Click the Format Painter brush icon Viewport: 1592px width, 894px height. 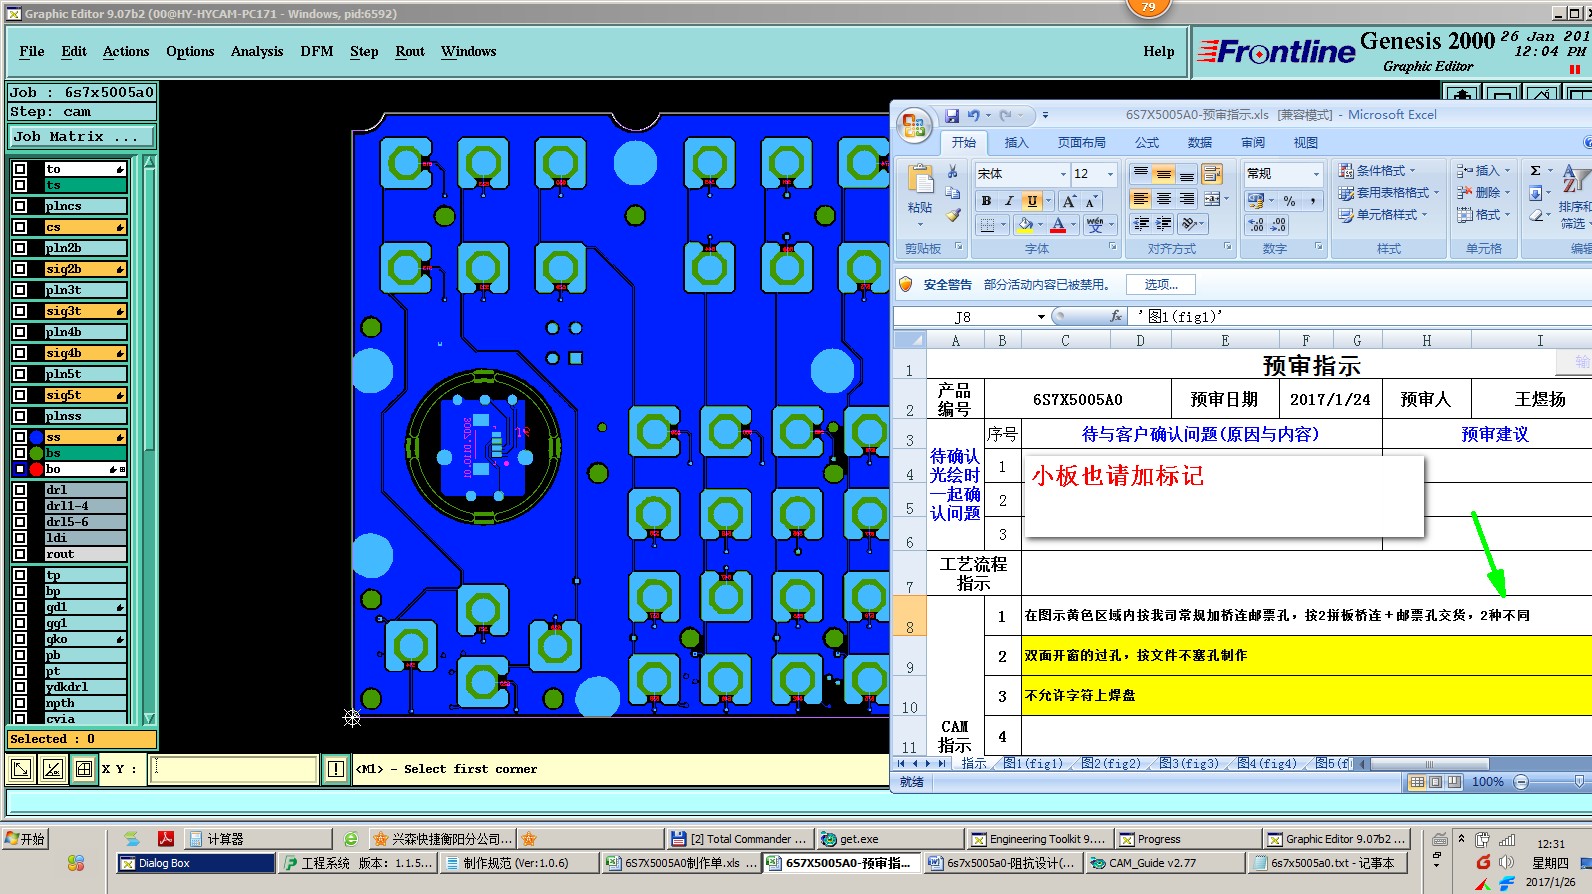click(x=953, y=215)
